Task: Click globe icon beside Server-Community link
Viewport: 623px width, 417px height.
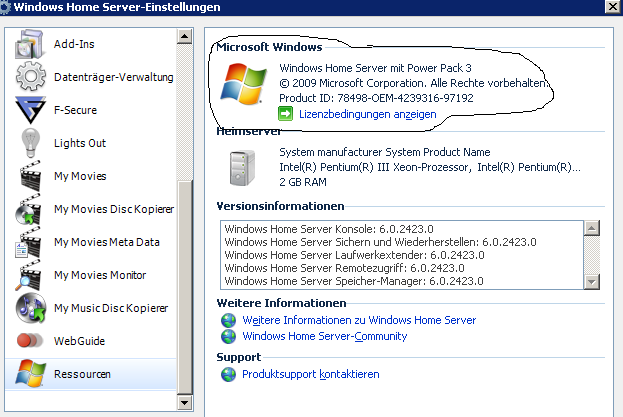Action: [228, 336]
